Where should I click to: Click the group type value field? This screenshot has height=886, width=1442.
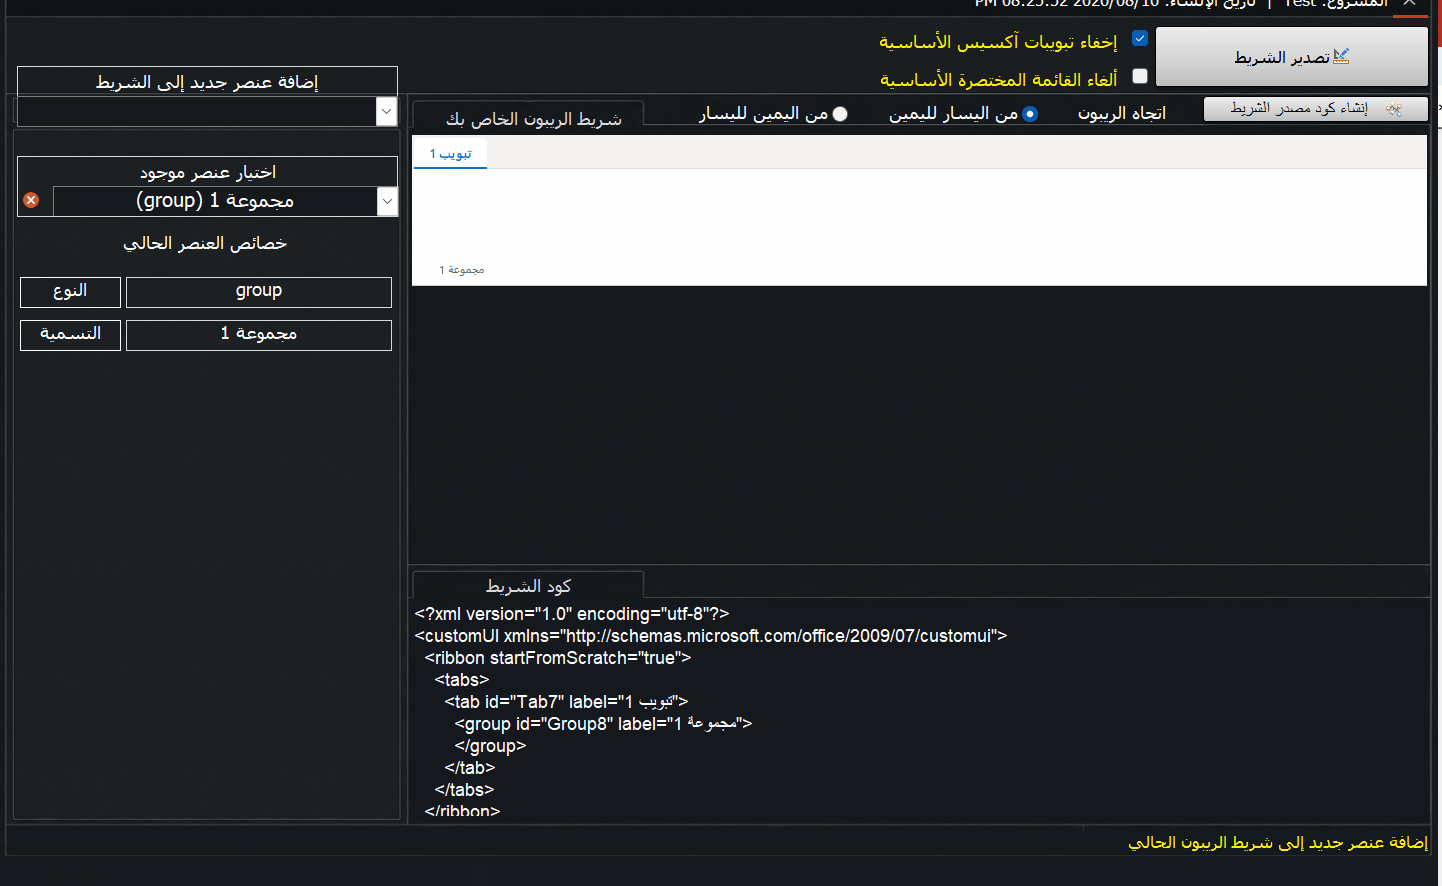(x=259, y=291)
